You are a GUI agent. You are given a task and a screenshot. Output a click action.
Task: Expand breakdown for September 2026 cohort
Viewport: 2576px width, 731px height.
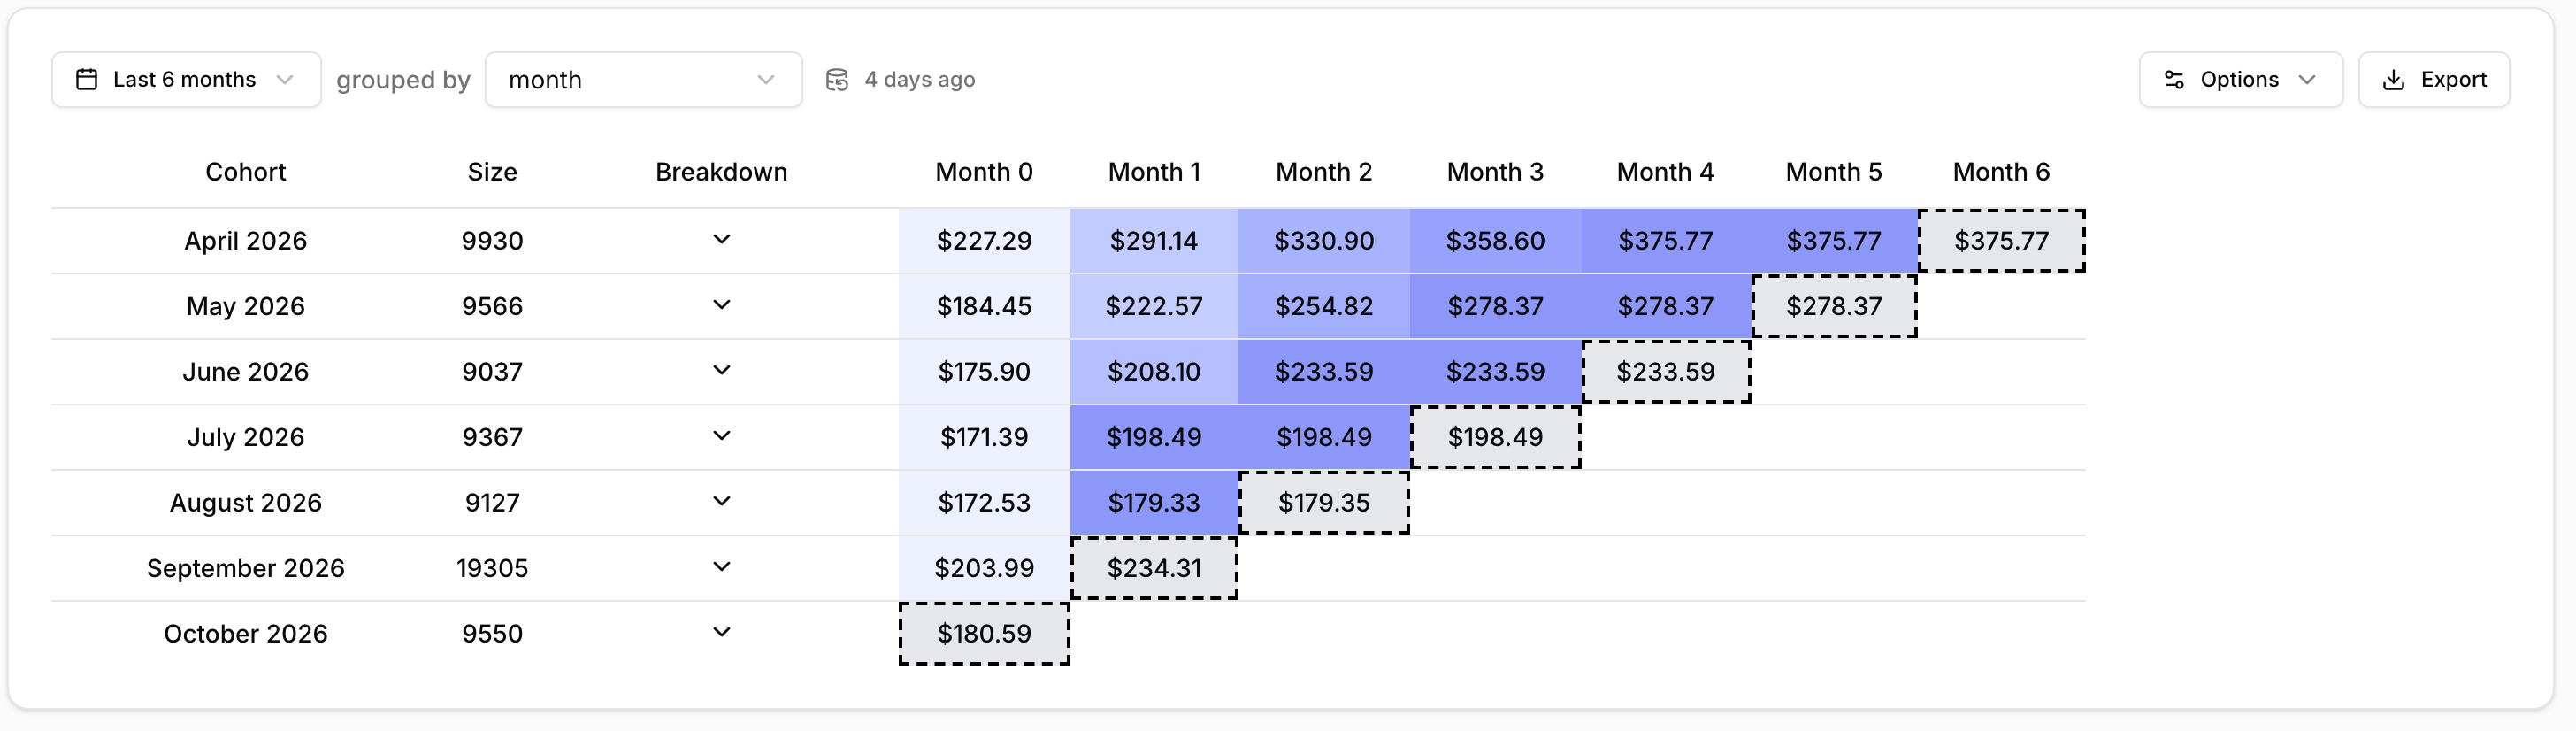click(x=721, y=567)
